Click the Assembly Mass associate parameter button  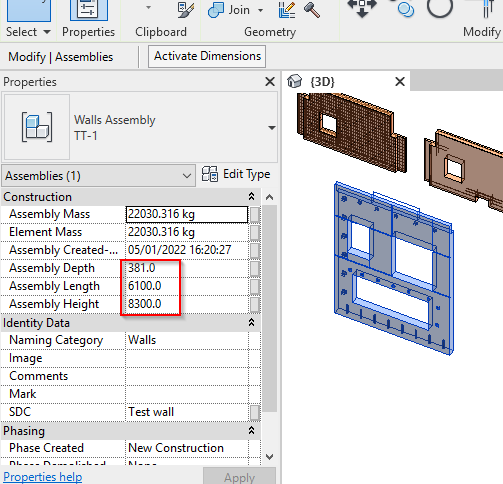pos(255,214)
